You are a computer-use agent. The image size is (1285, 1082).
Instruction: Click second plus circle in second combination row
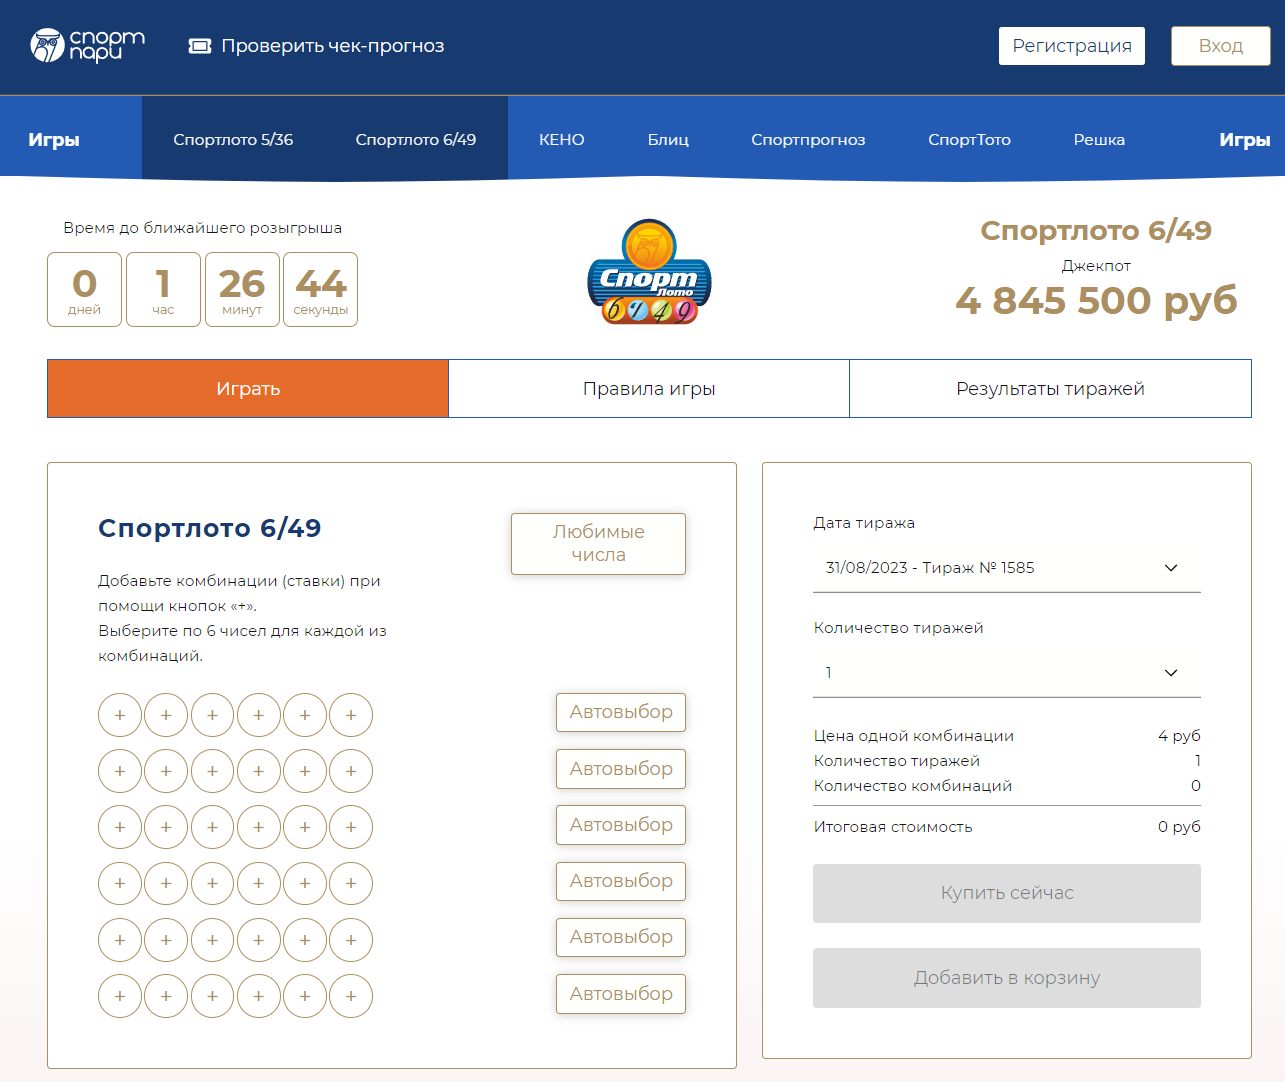(166, 771)
